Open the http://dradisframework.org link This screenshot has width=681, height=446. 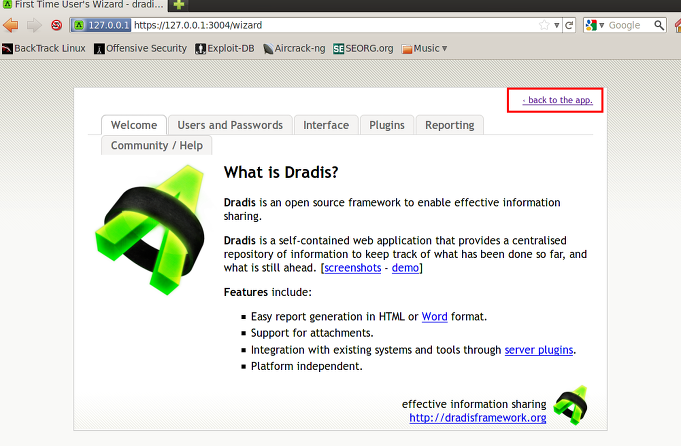[x=478, y=418]
